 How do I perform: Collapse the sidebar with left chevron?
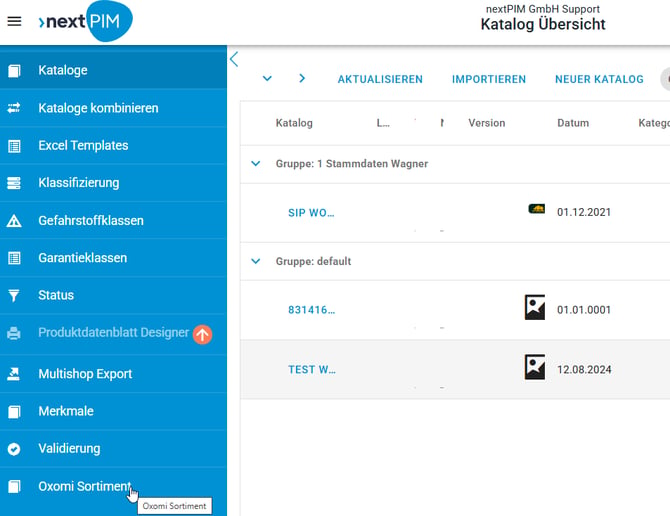coord(234,59)
